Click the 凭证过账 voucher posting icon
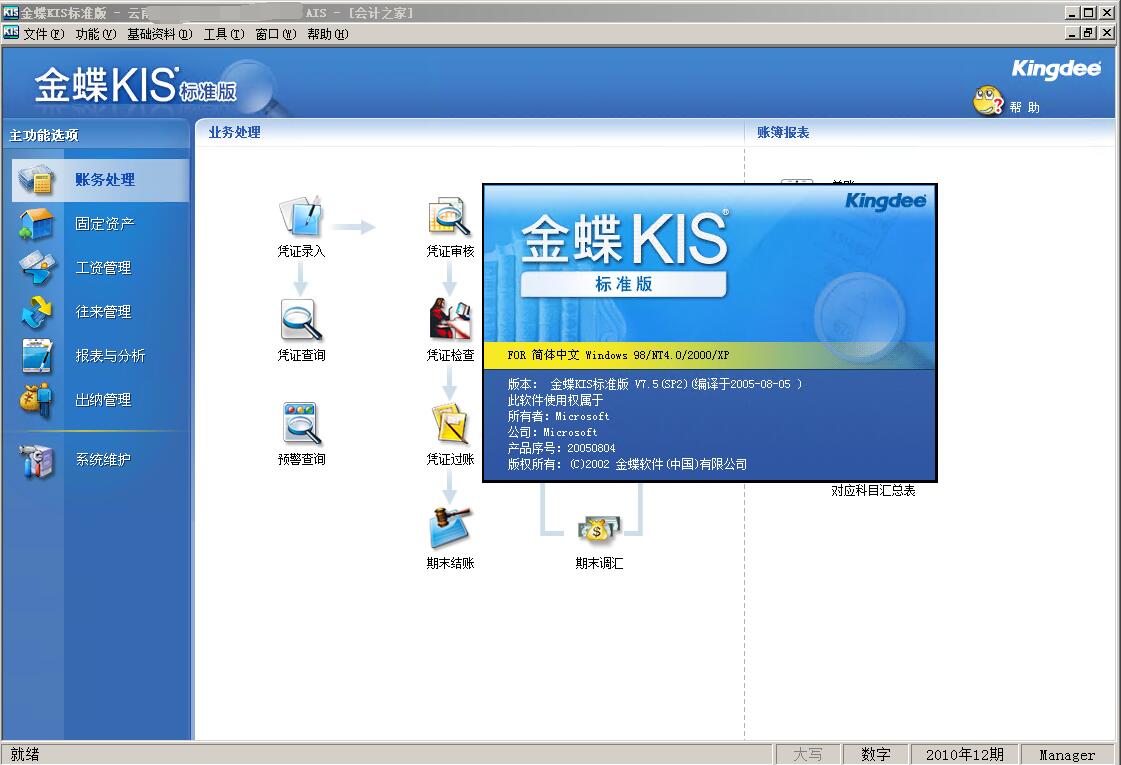Image resolution: width=1121 pixels, height=765 pixels. coord(449,424)
